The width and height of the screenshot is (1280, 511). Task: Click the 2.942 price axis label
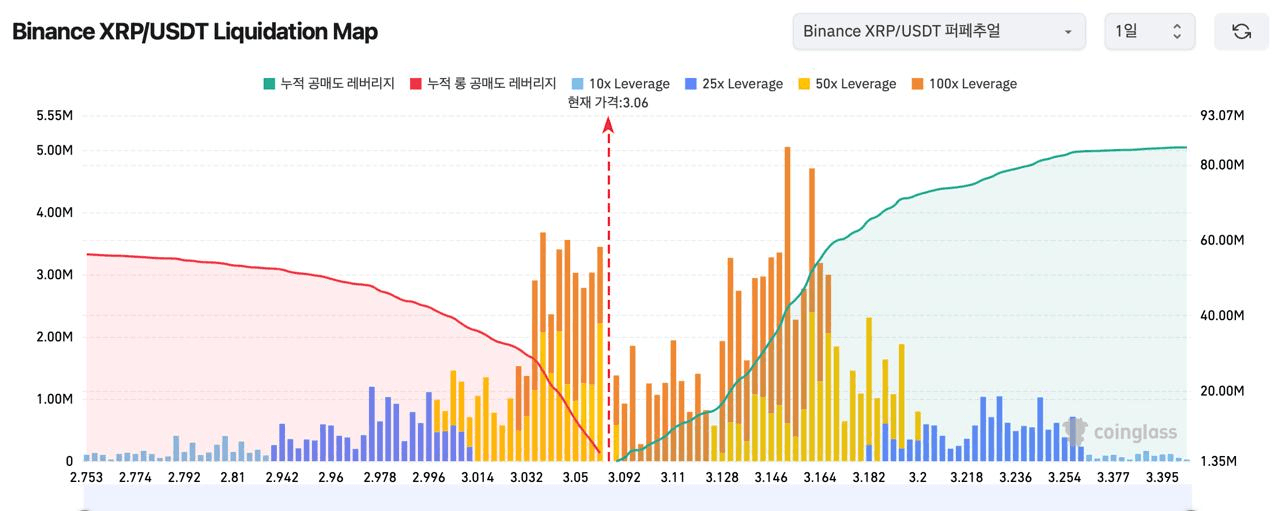280,477
